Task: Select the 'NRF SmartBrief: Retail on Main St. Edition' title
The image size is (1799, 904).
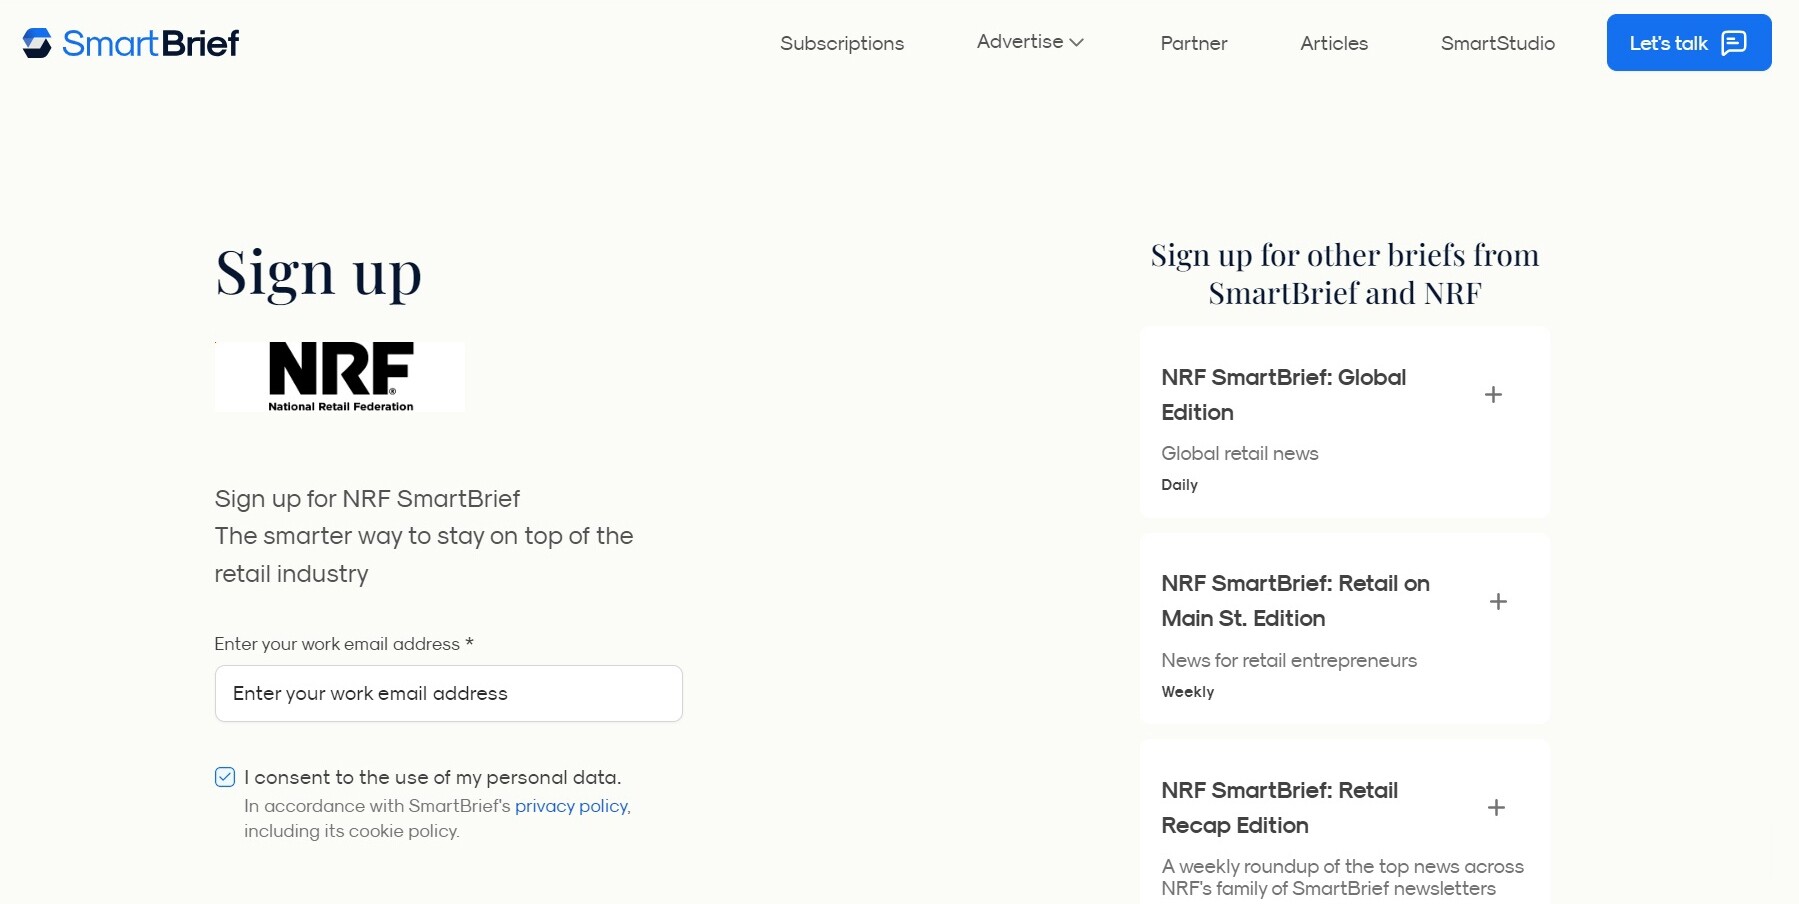Action: pyautogui.click(x=1296, y=601)
